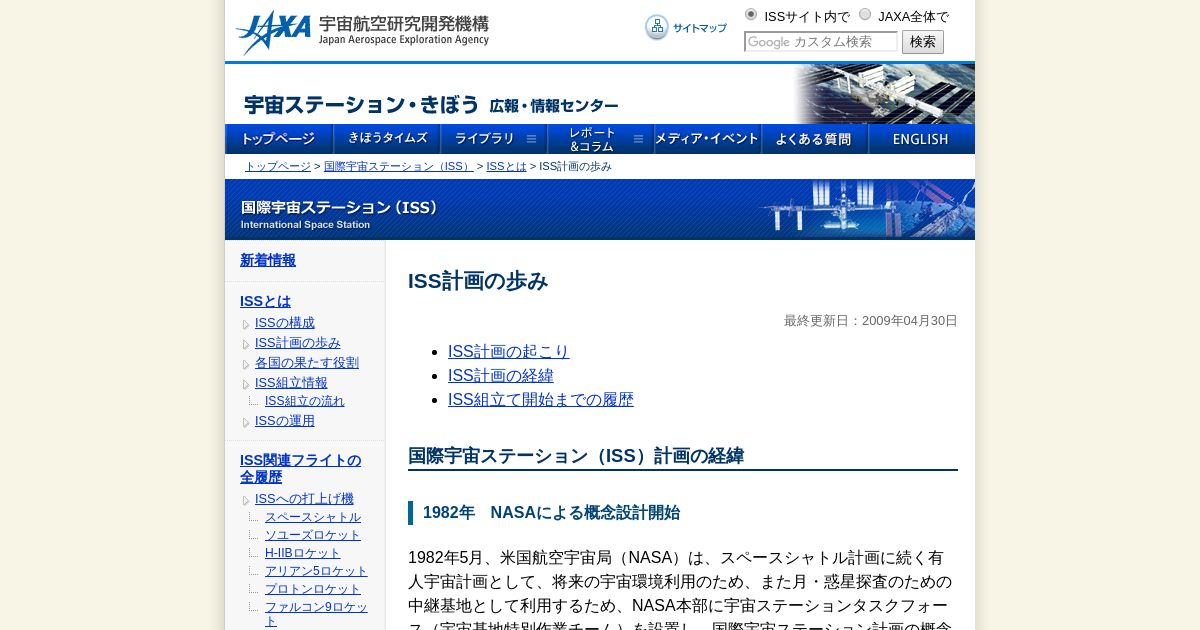This screenshot has width=1200, height=630.
Task: Open ISSの構成 in the sidebar
Action: pos(285,323)
